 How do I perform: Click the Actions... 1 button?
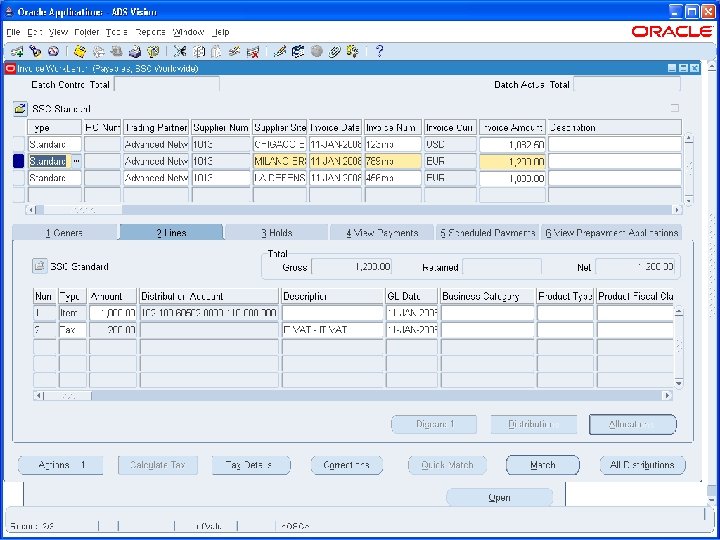tap(61, 465)
